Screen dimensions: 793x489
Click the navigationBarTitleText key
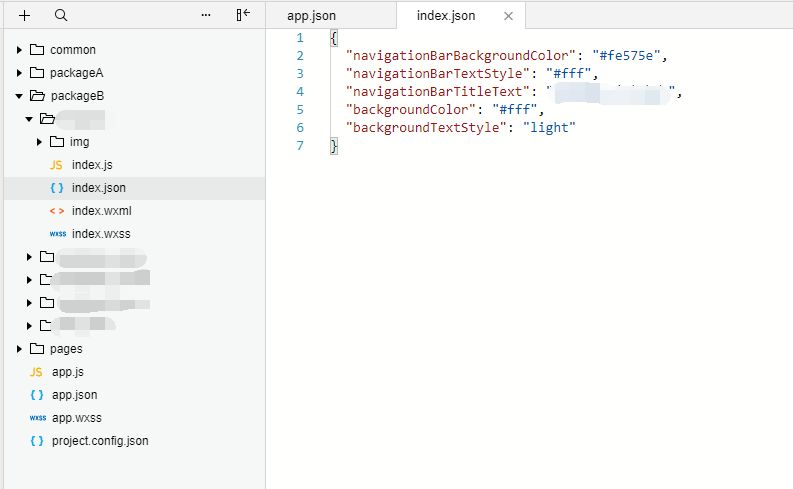tap(437, 92)
